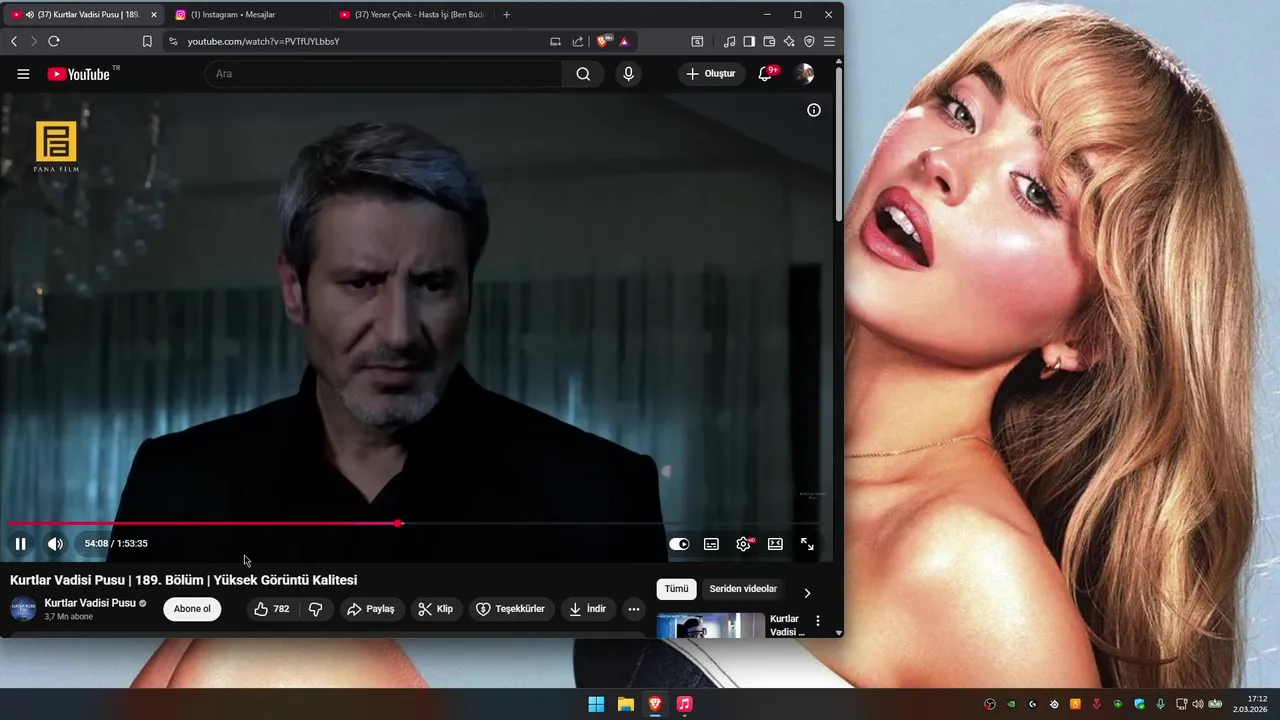Open options for the Kurtlar Vadisi suggested video
This screenshot has width=1280, height=720.
[x=818, y=621]
